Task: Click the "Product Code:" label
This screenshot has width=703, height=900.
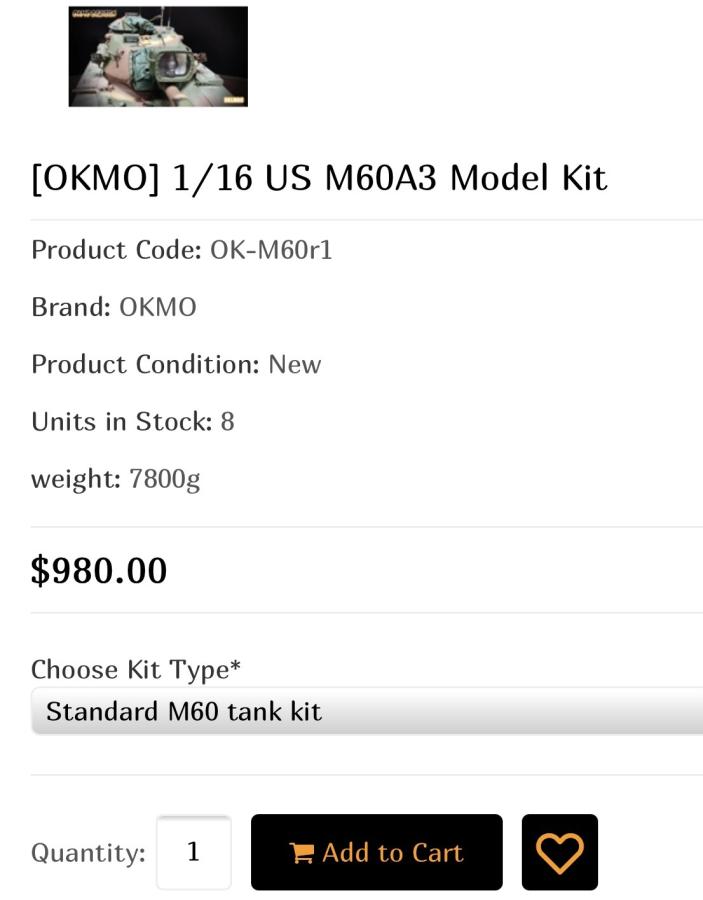Action: (x=116, y=250)
